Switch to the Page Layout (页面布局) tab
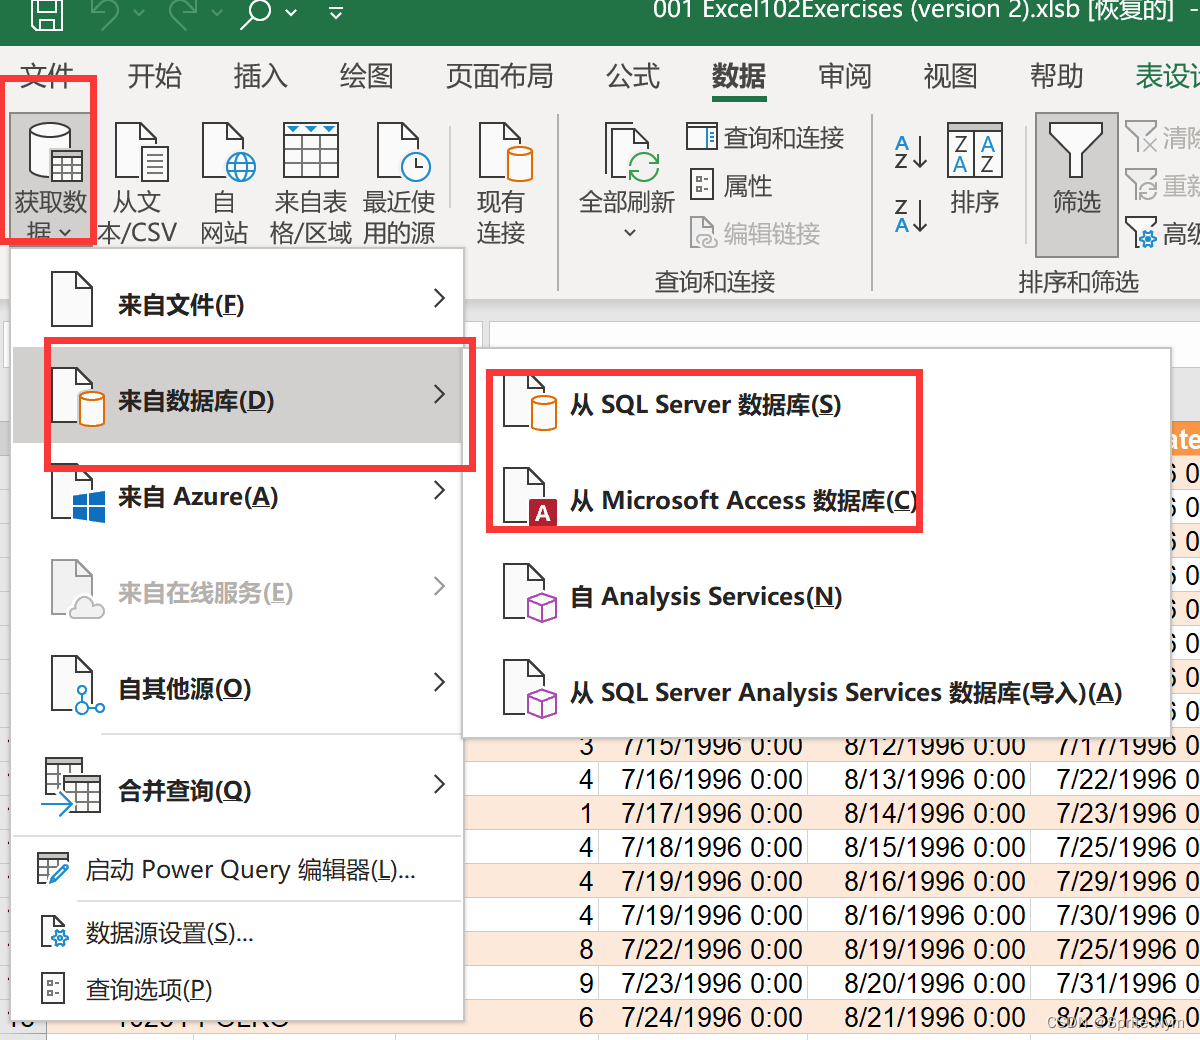The width and height of the screenshot is (1200, 1040). [x=499, y=76]
